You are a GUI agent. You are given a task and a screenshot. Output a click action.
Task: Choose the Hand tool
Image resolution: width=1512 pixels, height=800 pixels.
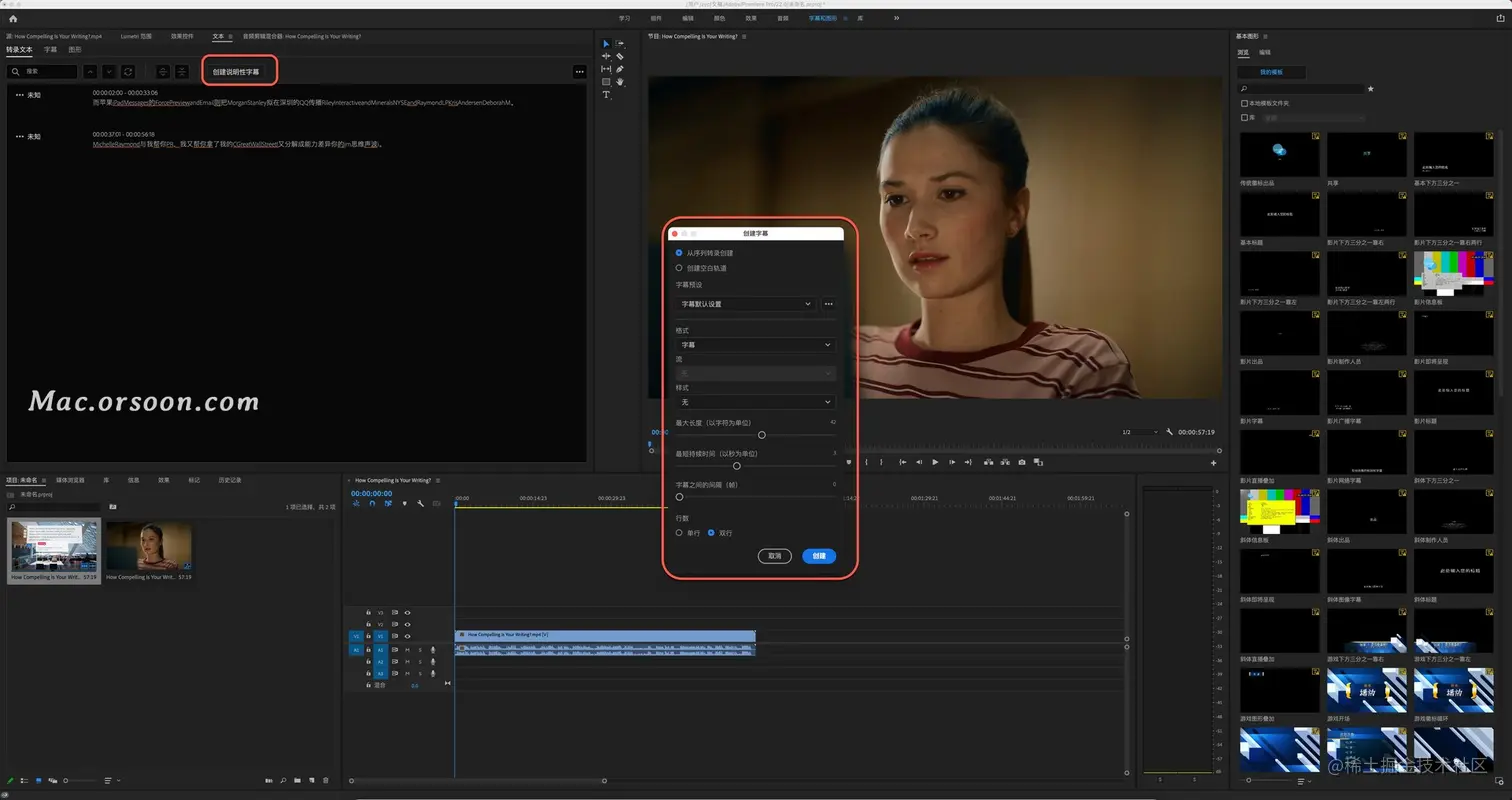[x=620, y=82]
